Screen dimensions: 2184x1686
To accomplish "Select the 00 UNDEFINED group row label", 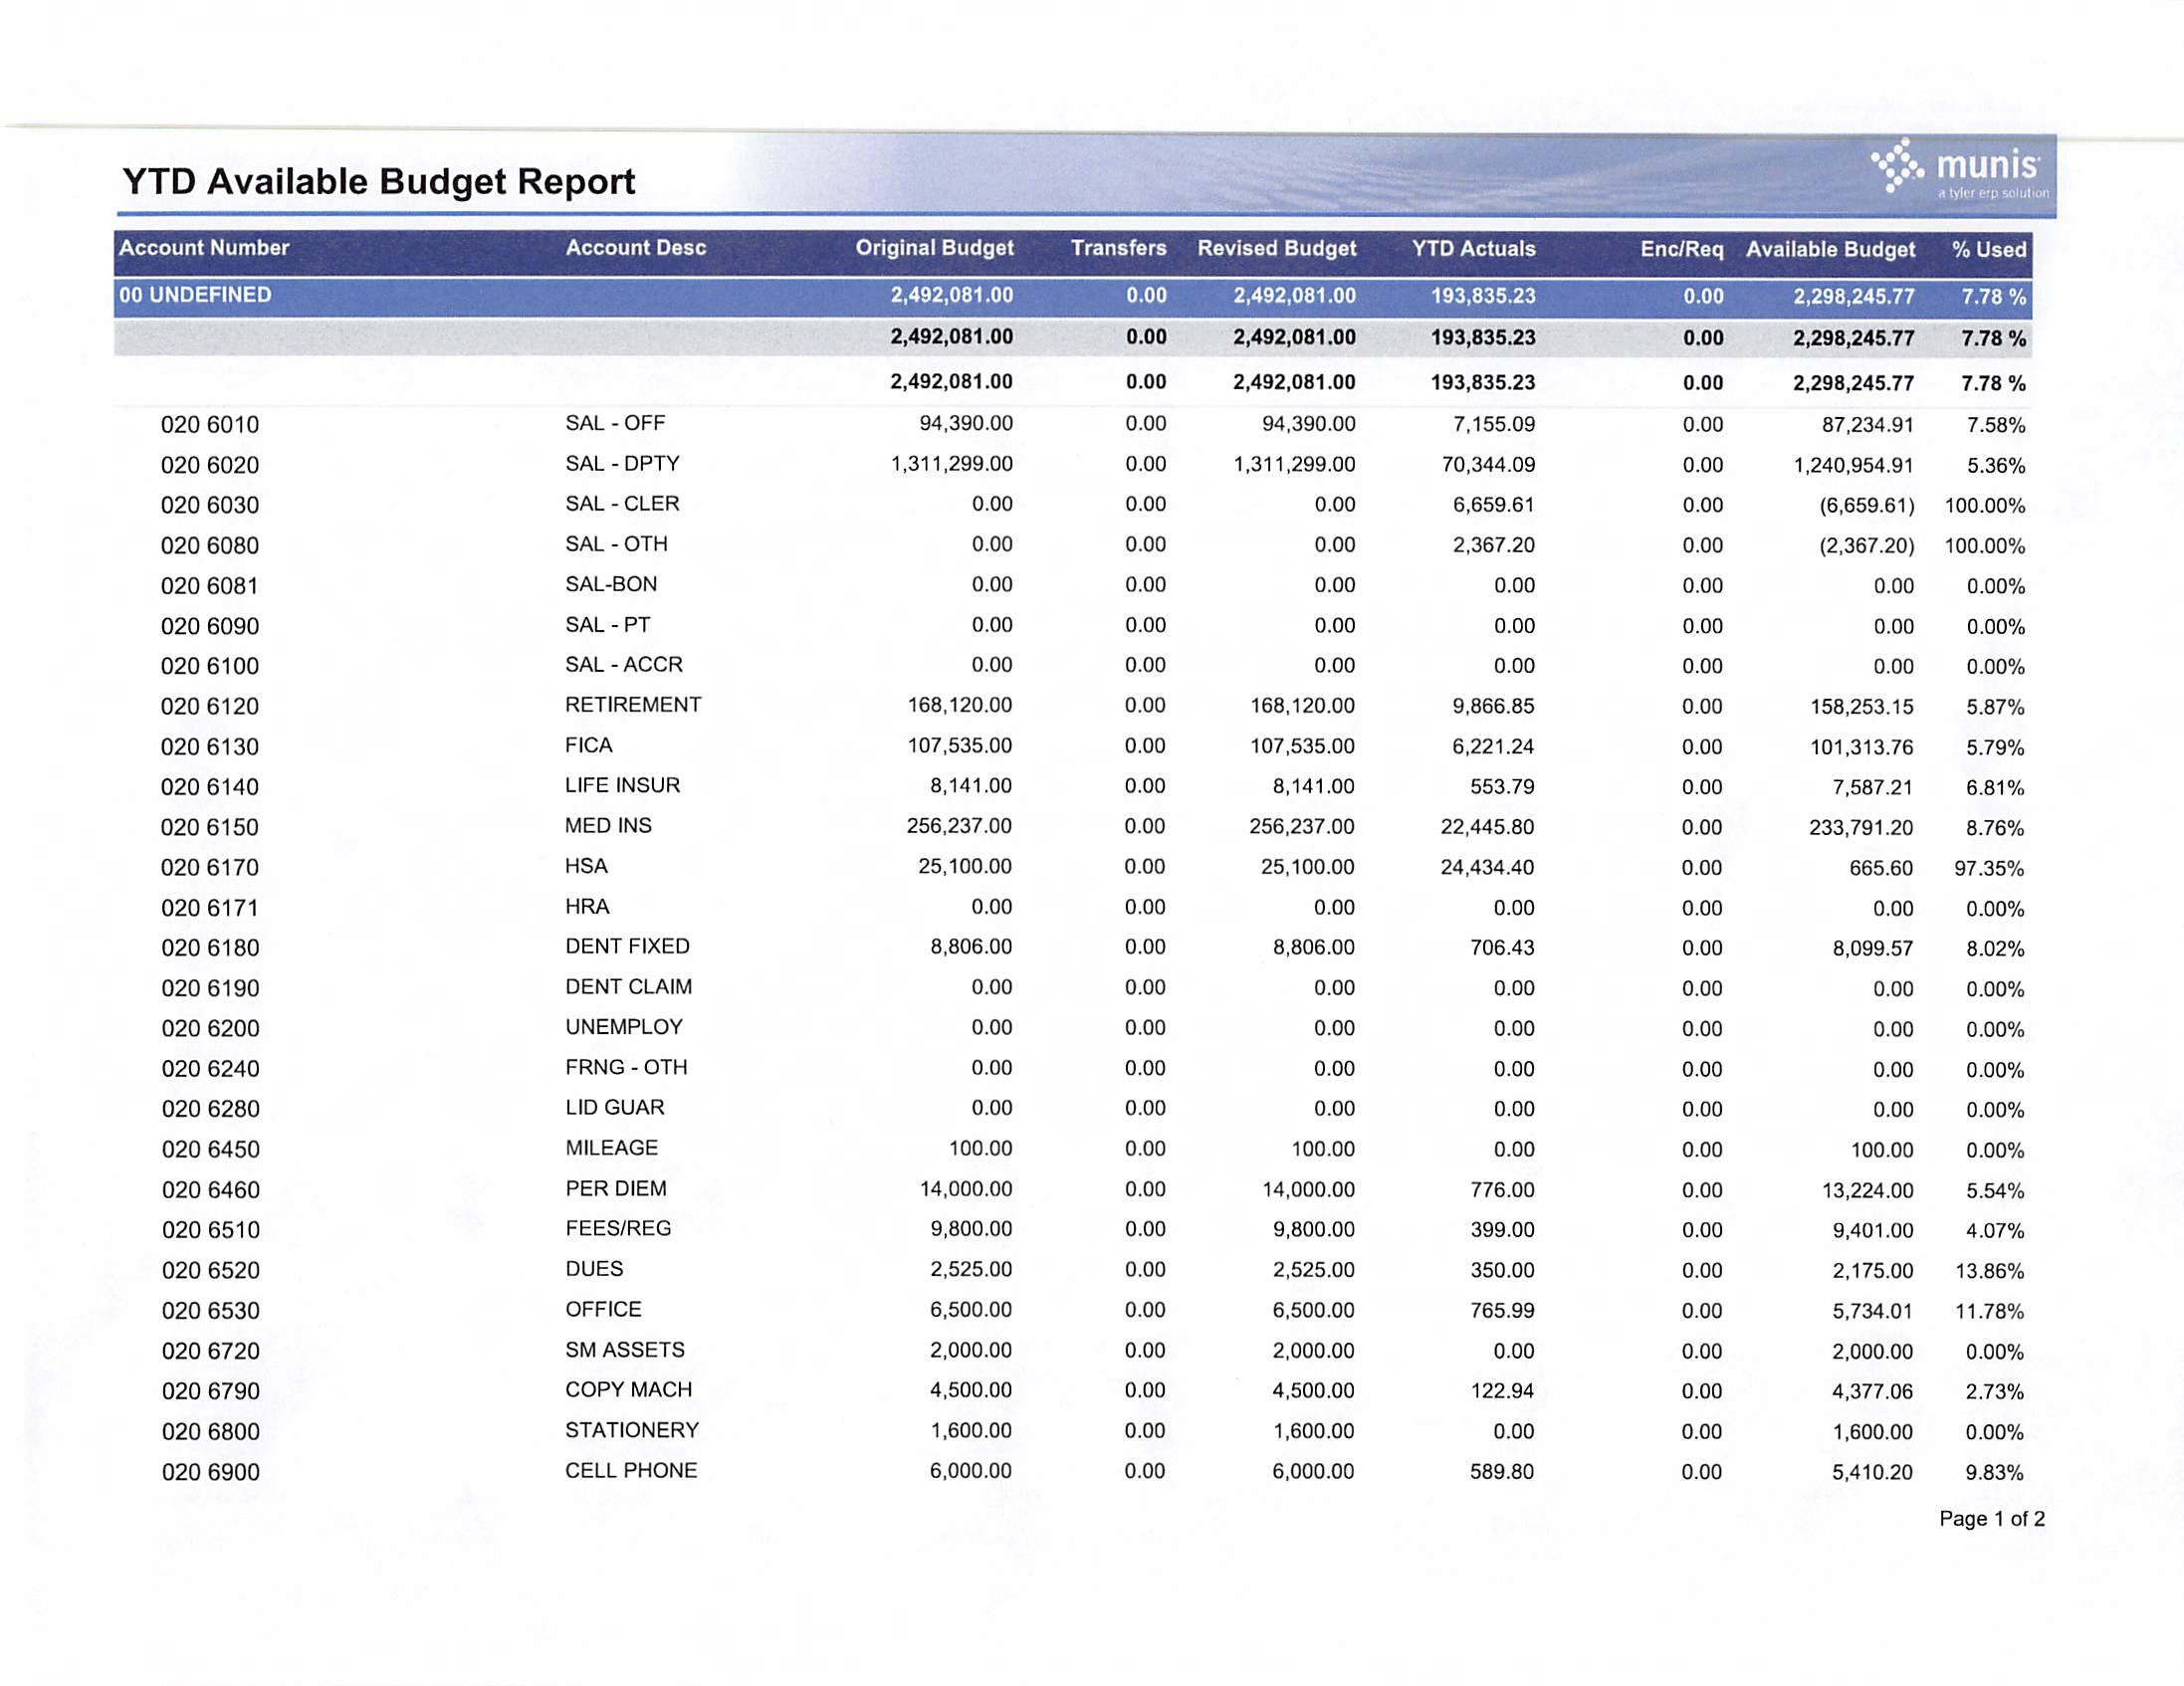I will [x=195, y=295].
